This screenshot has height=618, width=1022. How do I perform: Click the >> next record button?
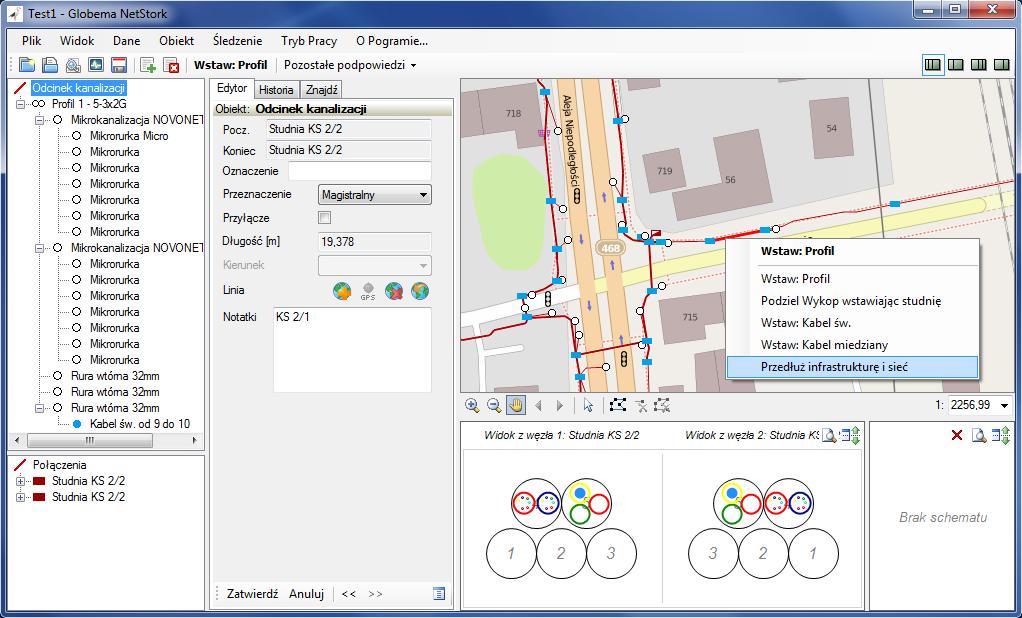point(375,594)
